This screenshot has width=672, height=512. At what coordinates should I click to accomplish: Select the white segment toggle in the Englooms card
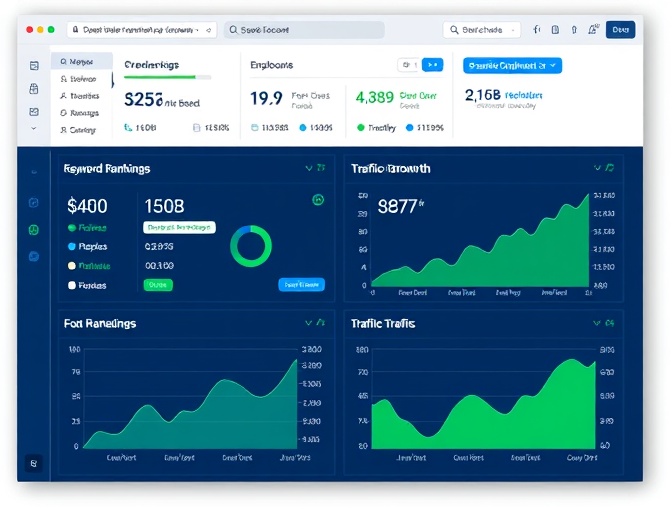click(x=409, y=65)
